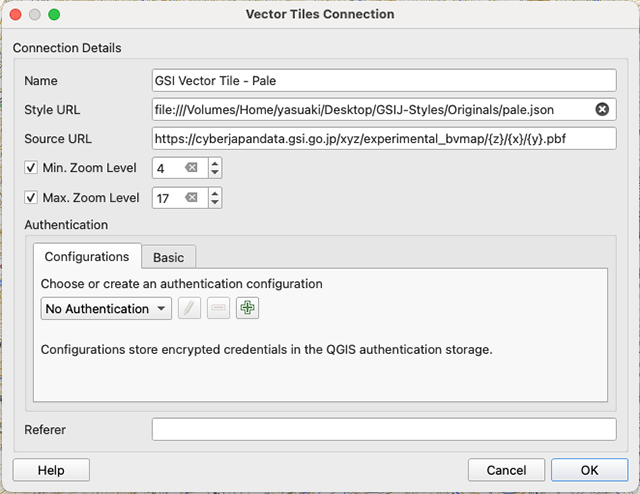
Task: Decrease Min. Zoom Level with down arrow
Action: tap(215, 173)
